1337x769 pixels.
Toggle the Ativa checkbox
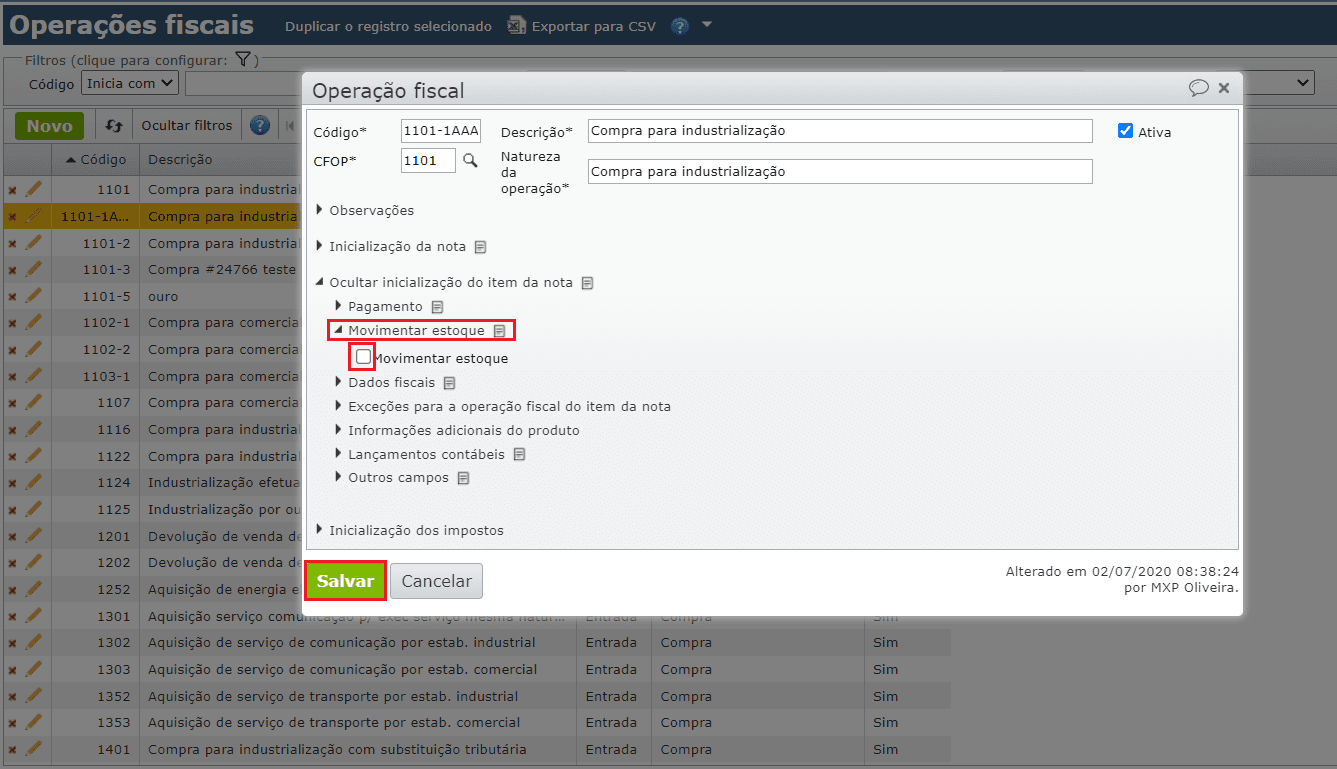pyautogui.click(x=1126, y=131)
